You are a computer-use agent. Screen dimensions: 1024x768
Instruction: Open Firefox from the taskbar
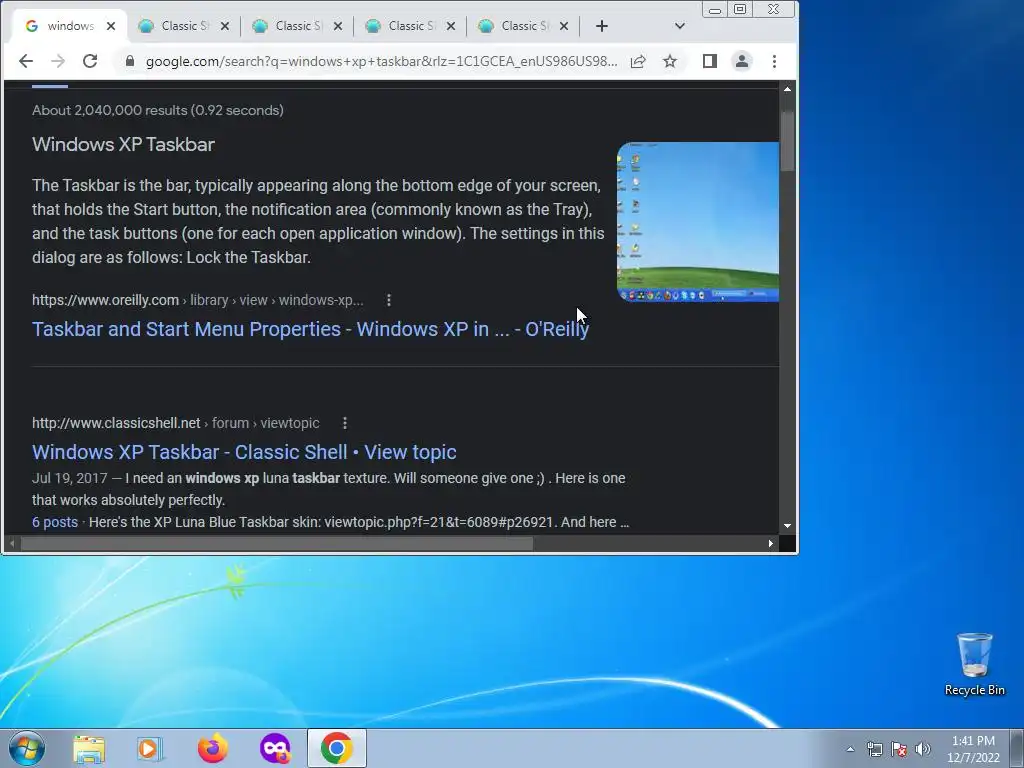click(212, 748)
